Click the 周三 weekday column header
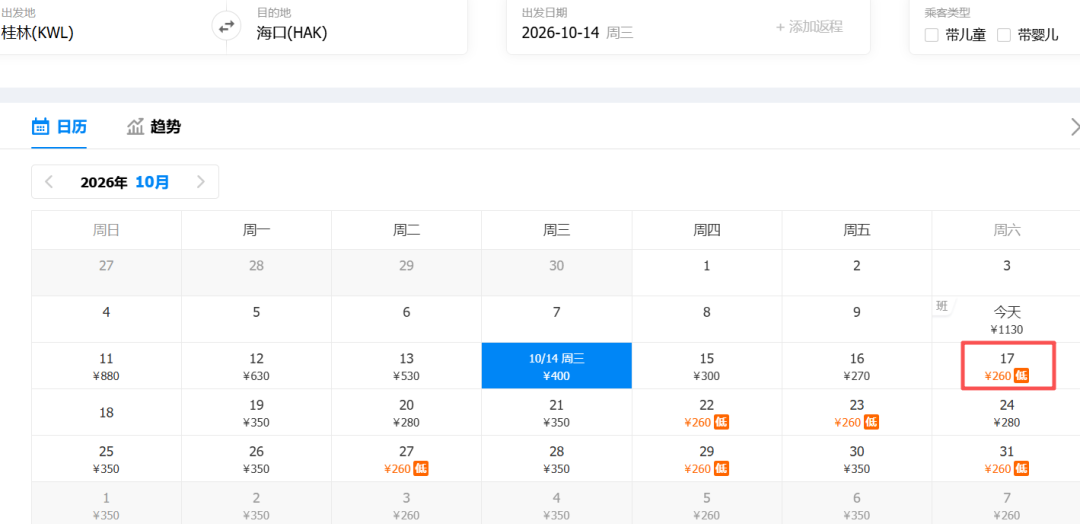The height and width of the screenshot is (524, 1080). (x=557, y=230)
